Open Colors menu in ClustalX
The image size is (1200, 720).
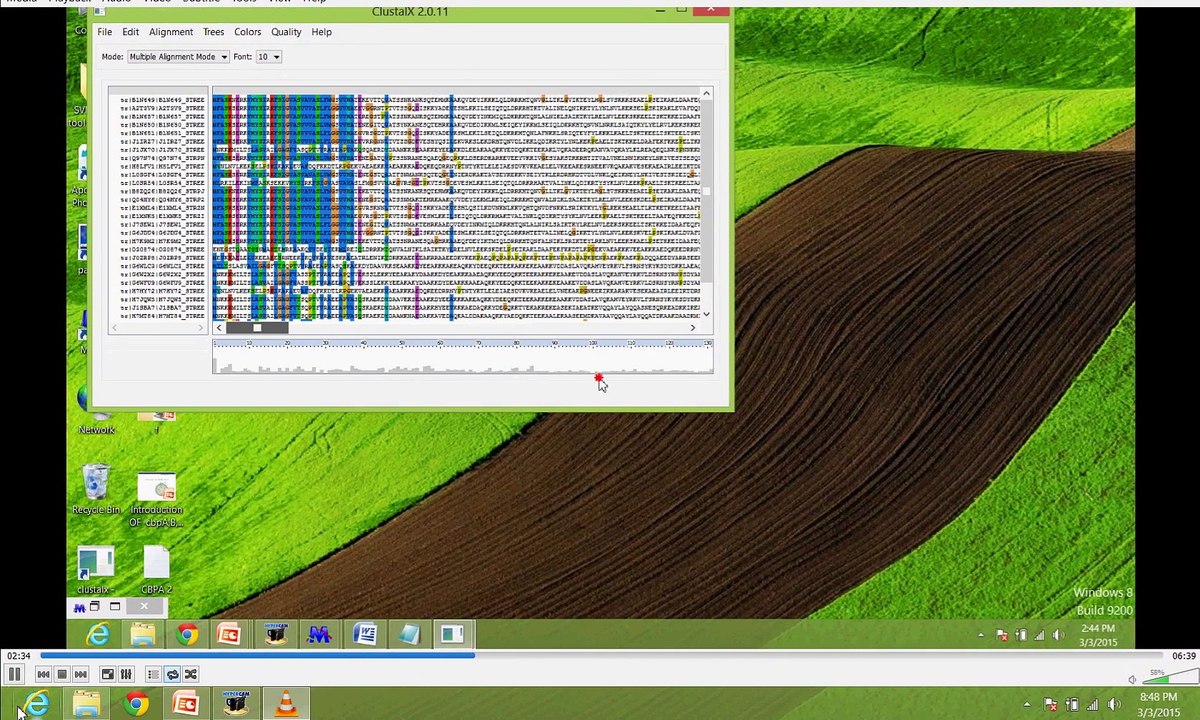point(248,32)
